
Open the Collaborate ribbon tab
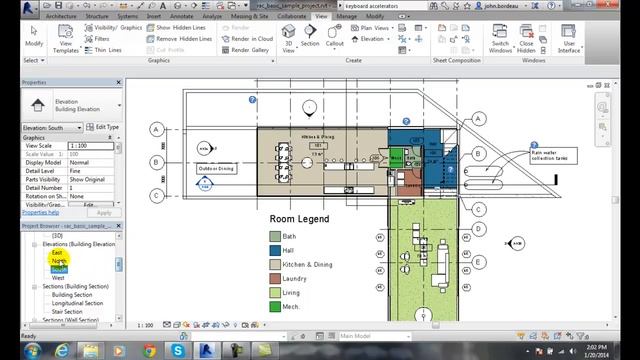[x=291, y=16]
